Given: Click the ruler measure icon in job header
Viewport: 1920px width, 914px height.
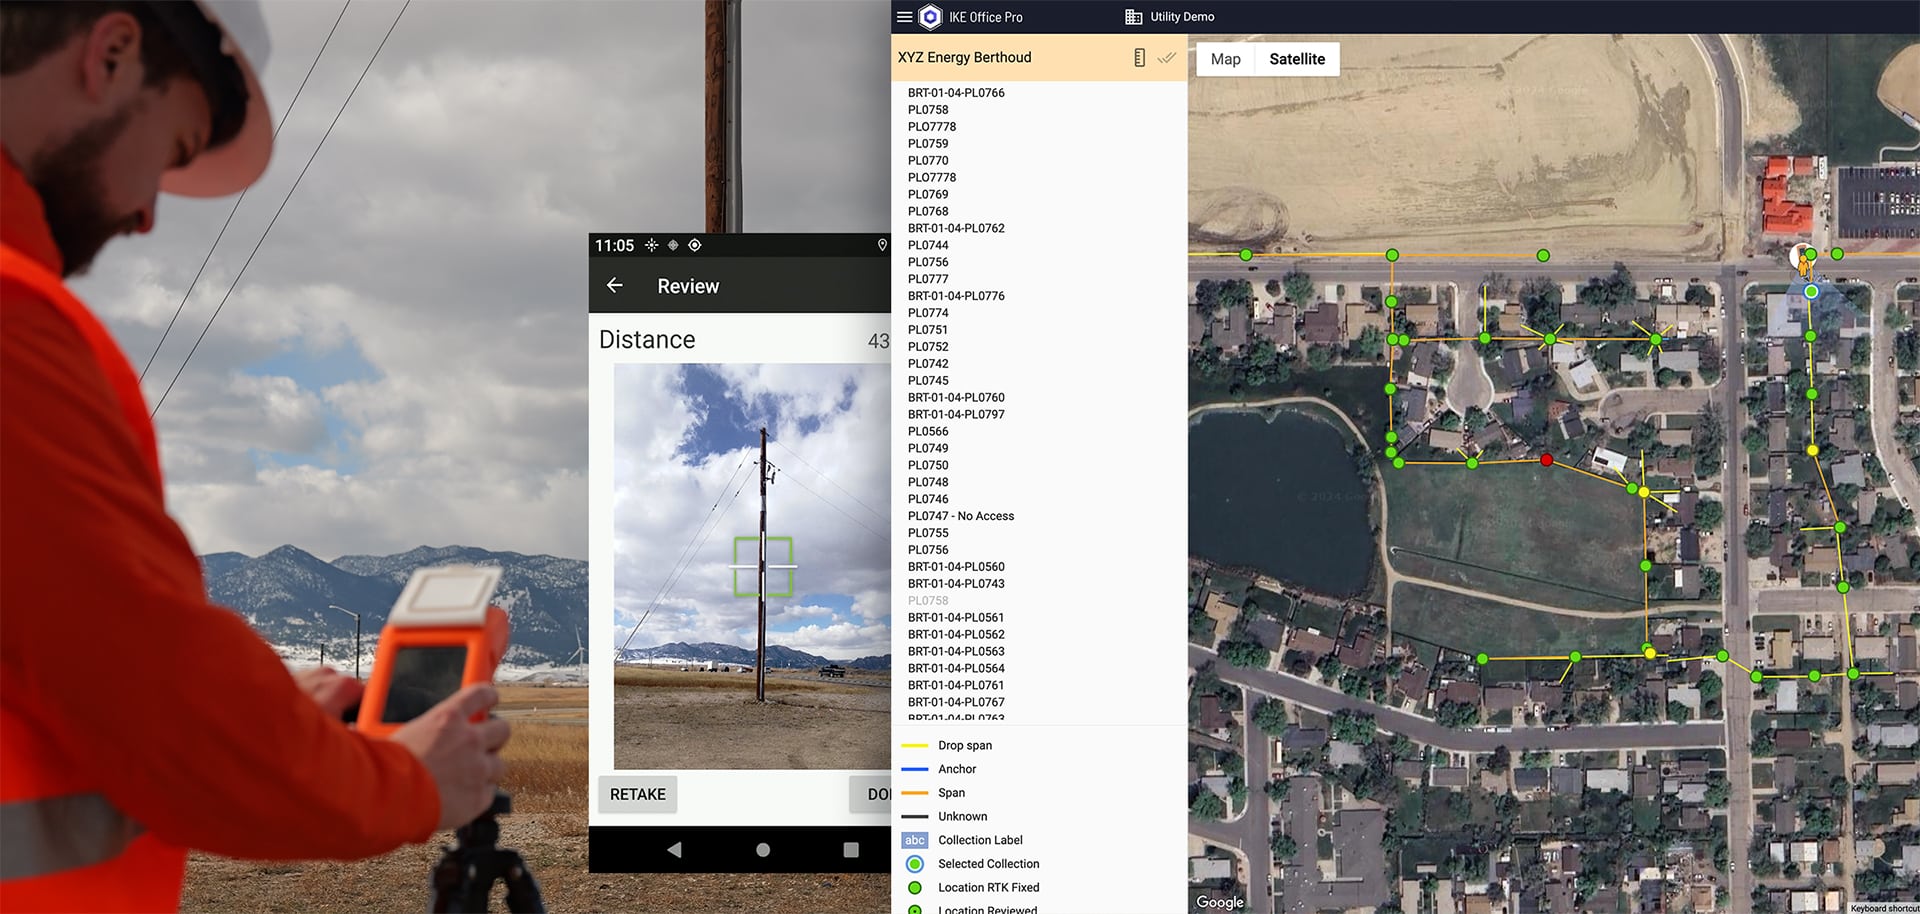Looking at the screenshot, I should click(1139, 58).
